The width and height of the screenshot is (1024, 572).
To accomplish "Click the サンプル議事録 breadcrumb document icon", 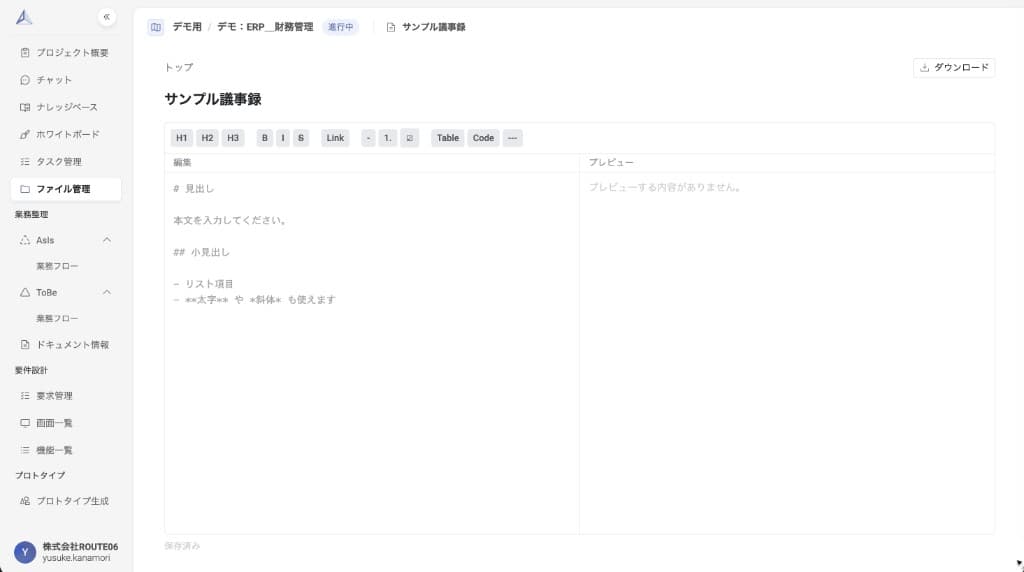I will 391,27.
